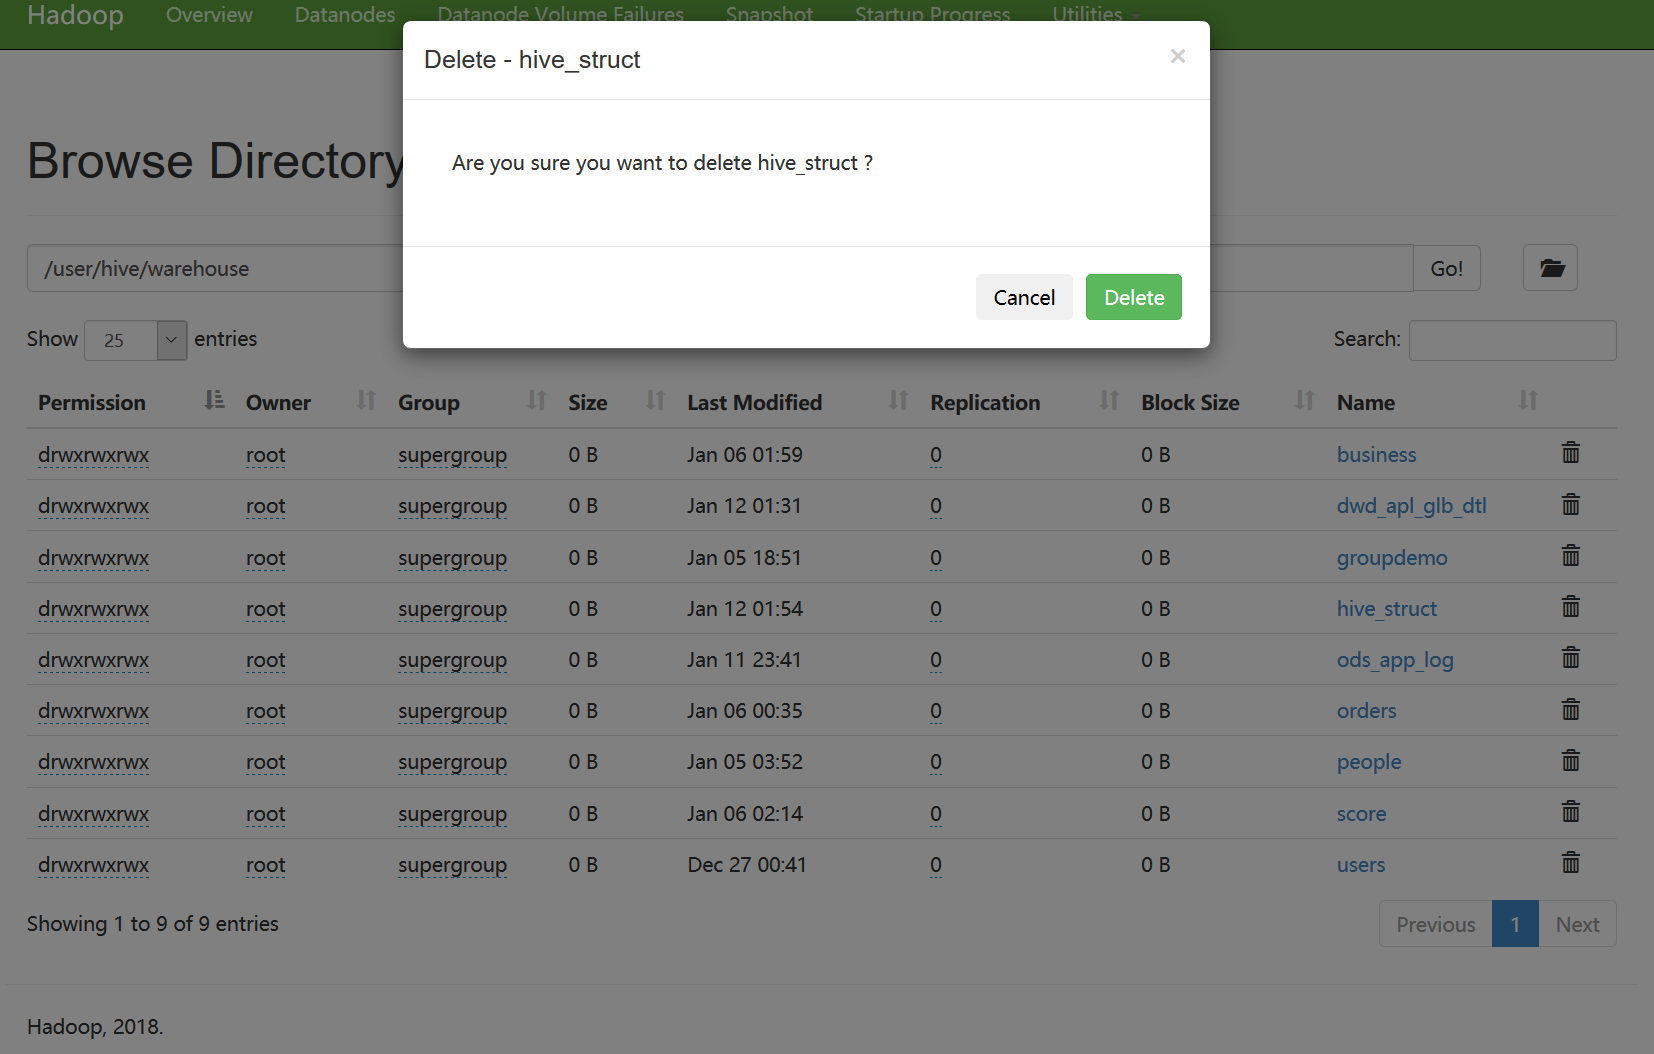Open the Snapshot menu item
The image size is (1654, 1054).
[x=768, y=15]
